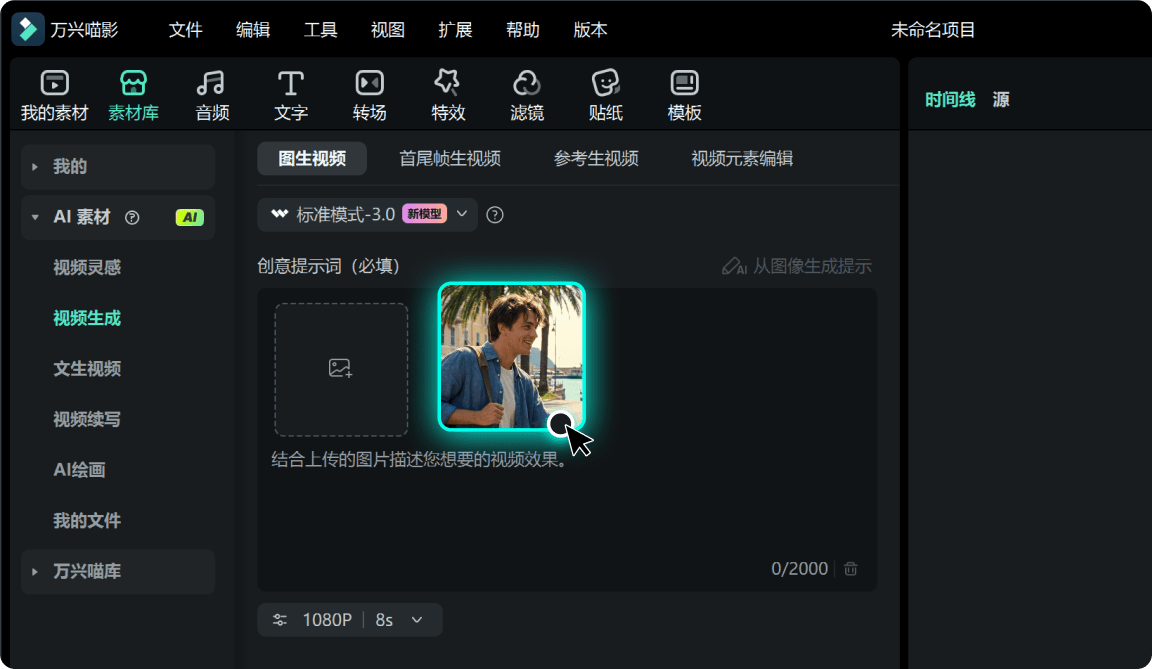Open 我的素材 media panel
The height and width of the screenshot is (669, 1152).
point(54,95)
